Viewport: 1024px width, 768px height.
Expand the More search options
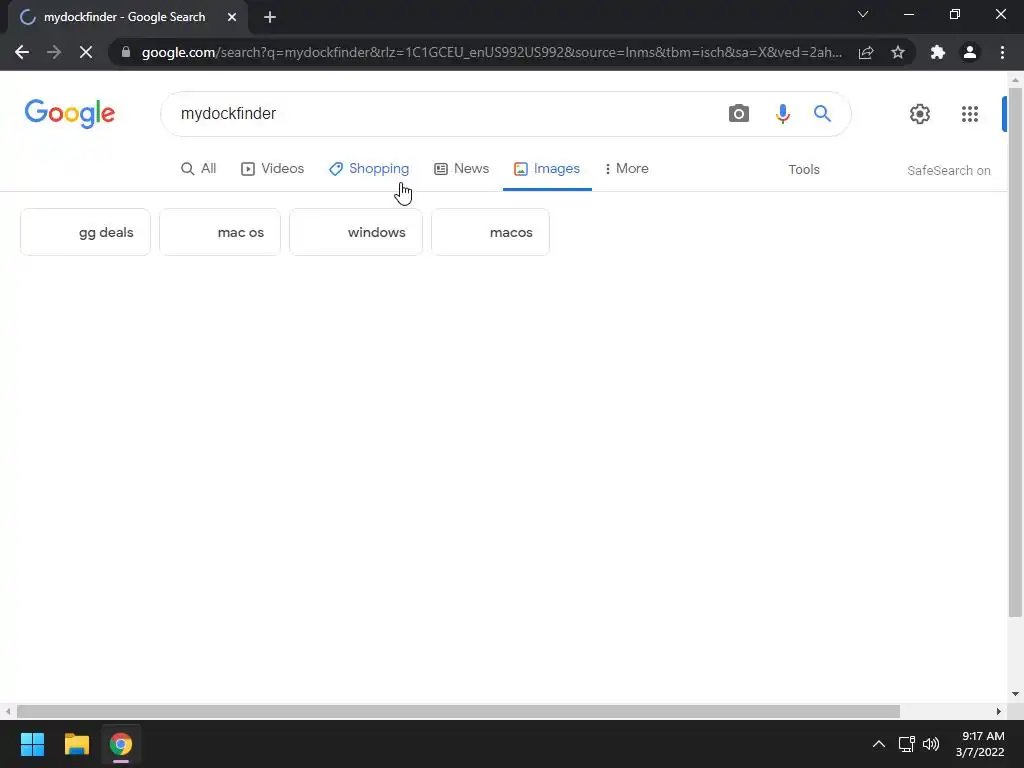coord(627,168)
